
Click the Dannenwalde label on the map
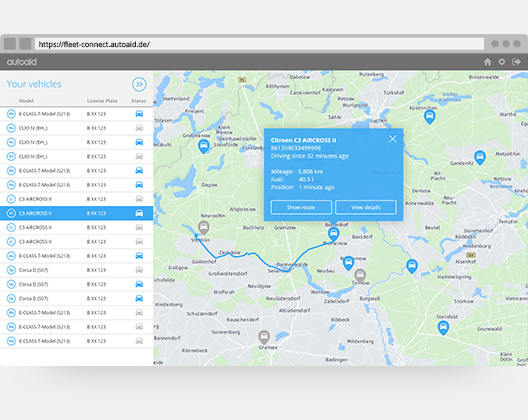292,264
